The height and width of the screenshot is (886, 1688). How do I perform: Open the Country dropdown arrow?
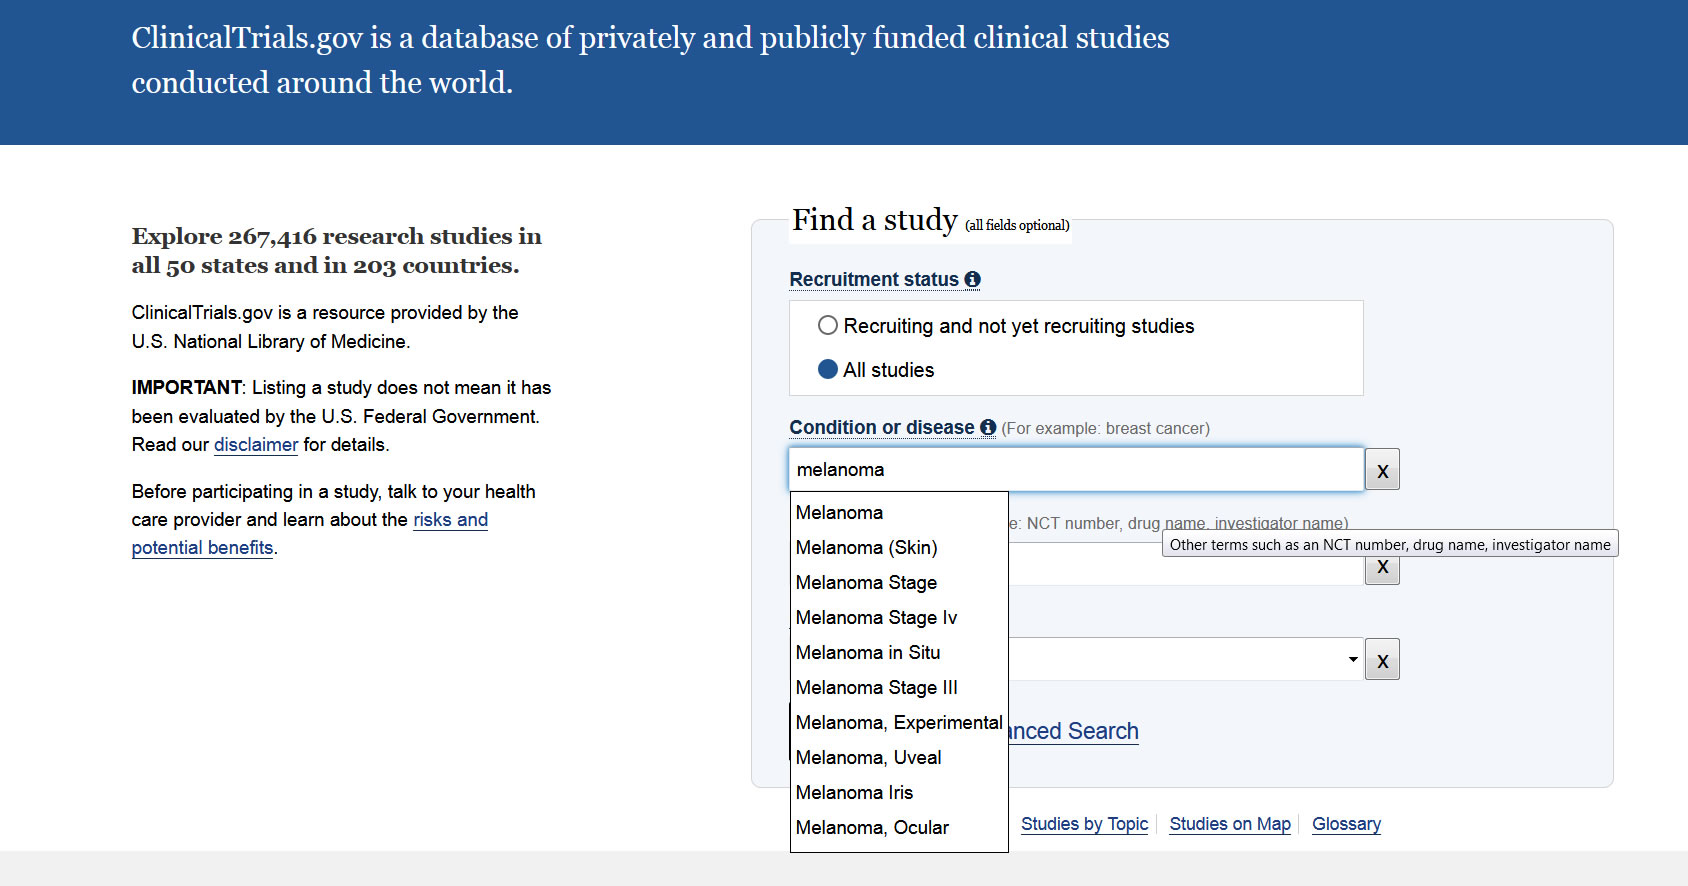pyautogui.click(x=1352, y=660)
